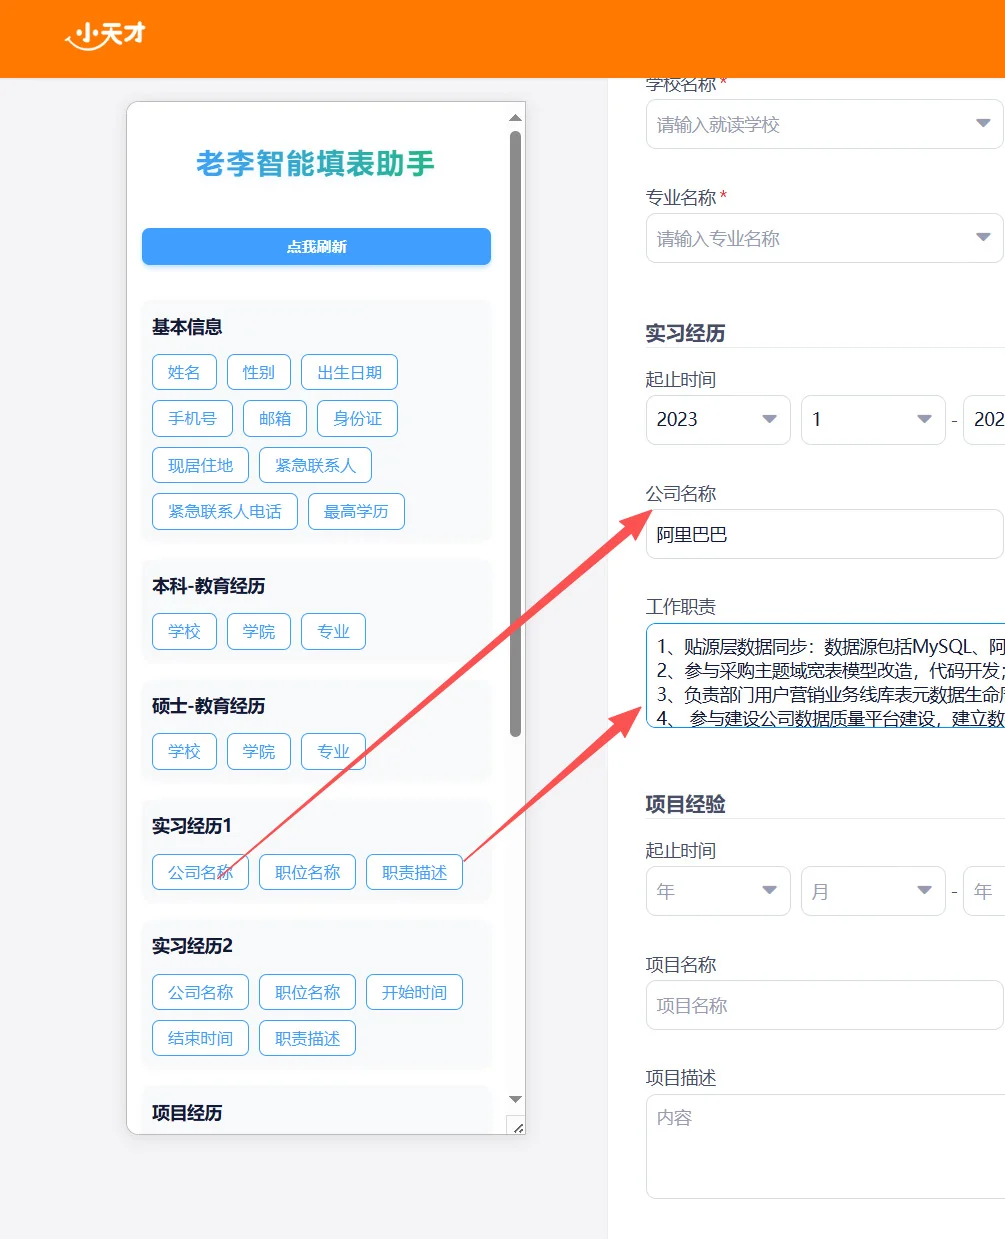The height and width of the screenshot is (1239, 1005).
Task: Click 学校 under 硕士-教育经历
Action: coord(184,751)
